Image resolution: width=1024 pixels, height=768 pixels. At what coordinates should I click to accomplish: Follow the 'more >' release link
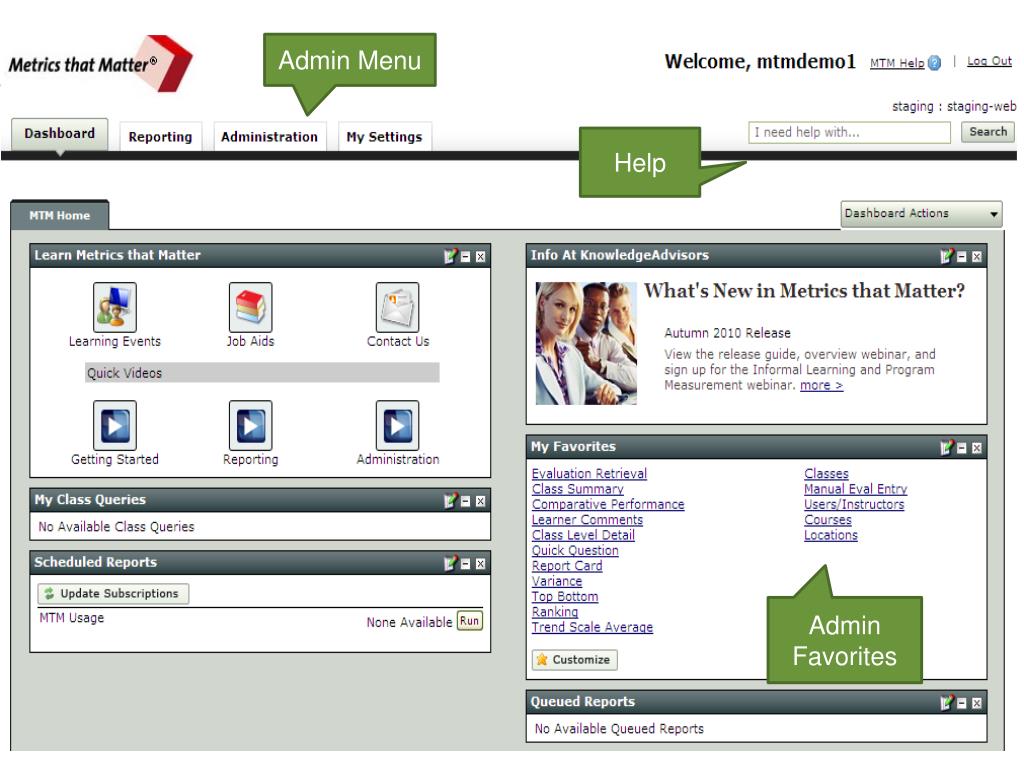click(822, 385)
